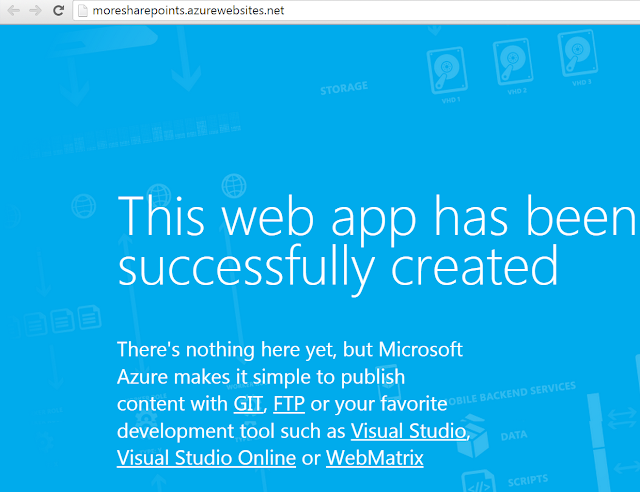Click the page icon in address bar
This screenshot has height=492, width=640.
83,10
